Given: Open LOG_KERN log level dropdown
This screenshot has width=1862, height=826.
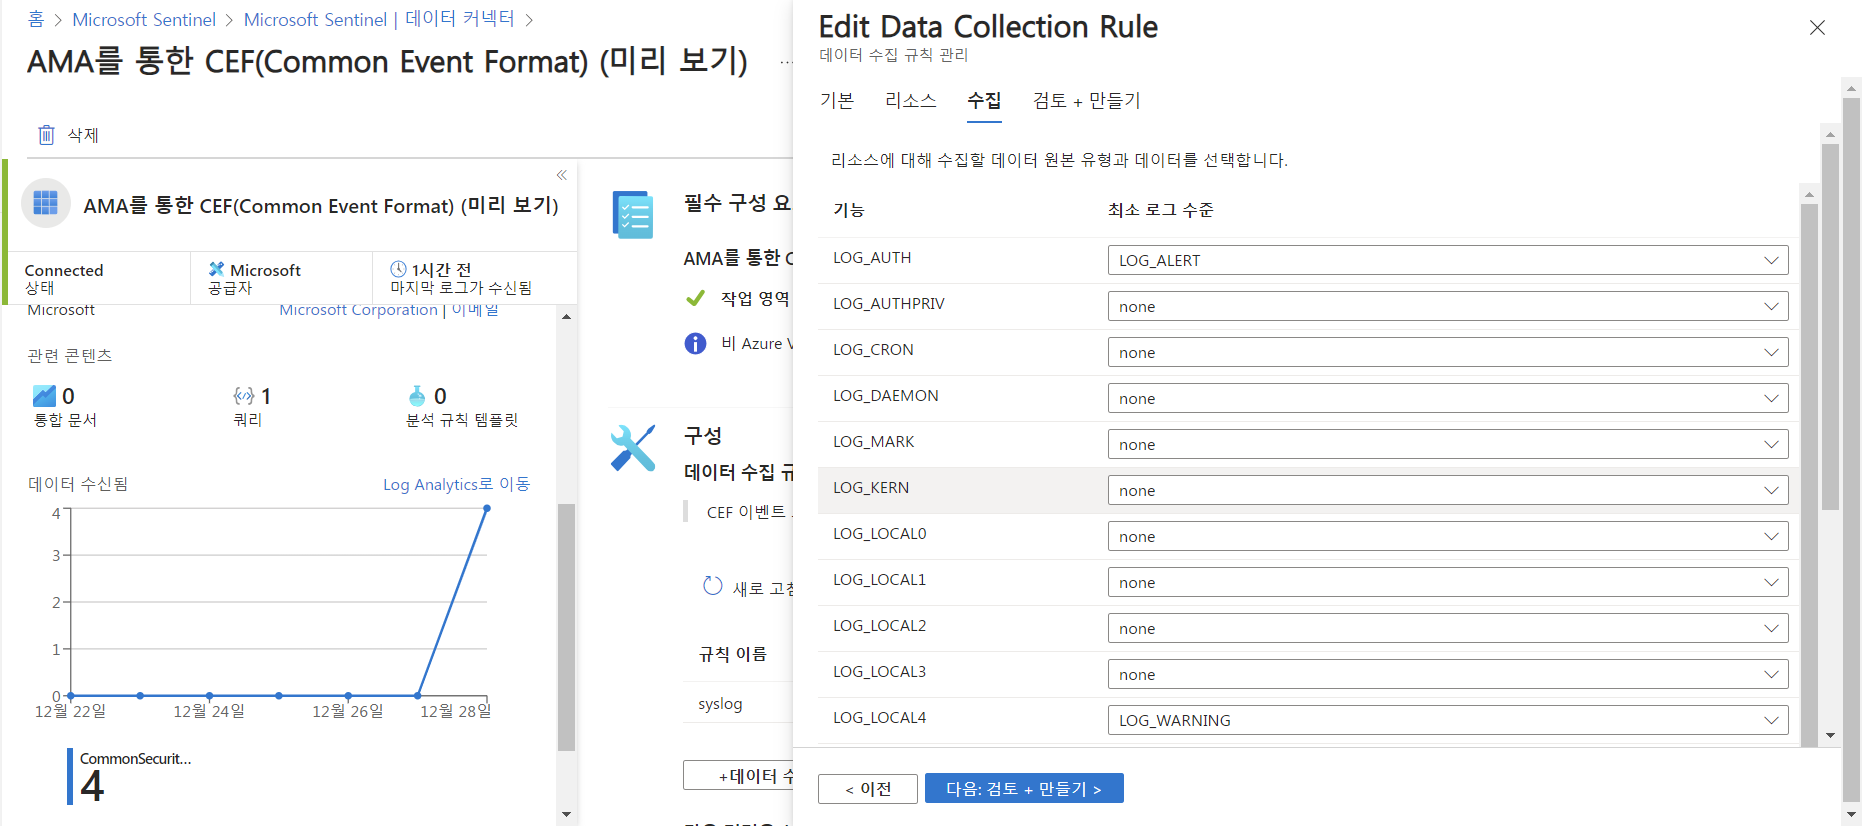Looking at the screenshot, I should point(1448,490).
